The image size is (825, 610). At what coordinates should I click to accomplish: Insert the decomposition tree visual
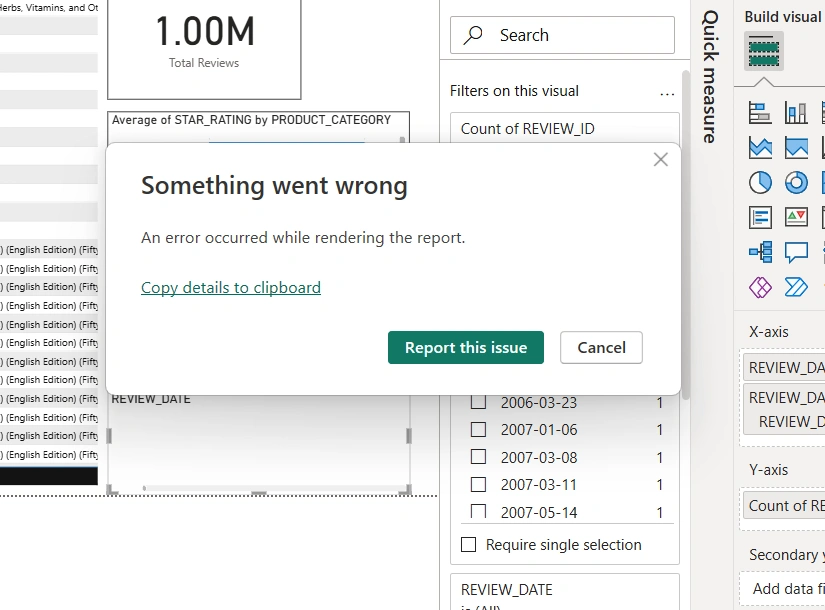tap(760, 252)
